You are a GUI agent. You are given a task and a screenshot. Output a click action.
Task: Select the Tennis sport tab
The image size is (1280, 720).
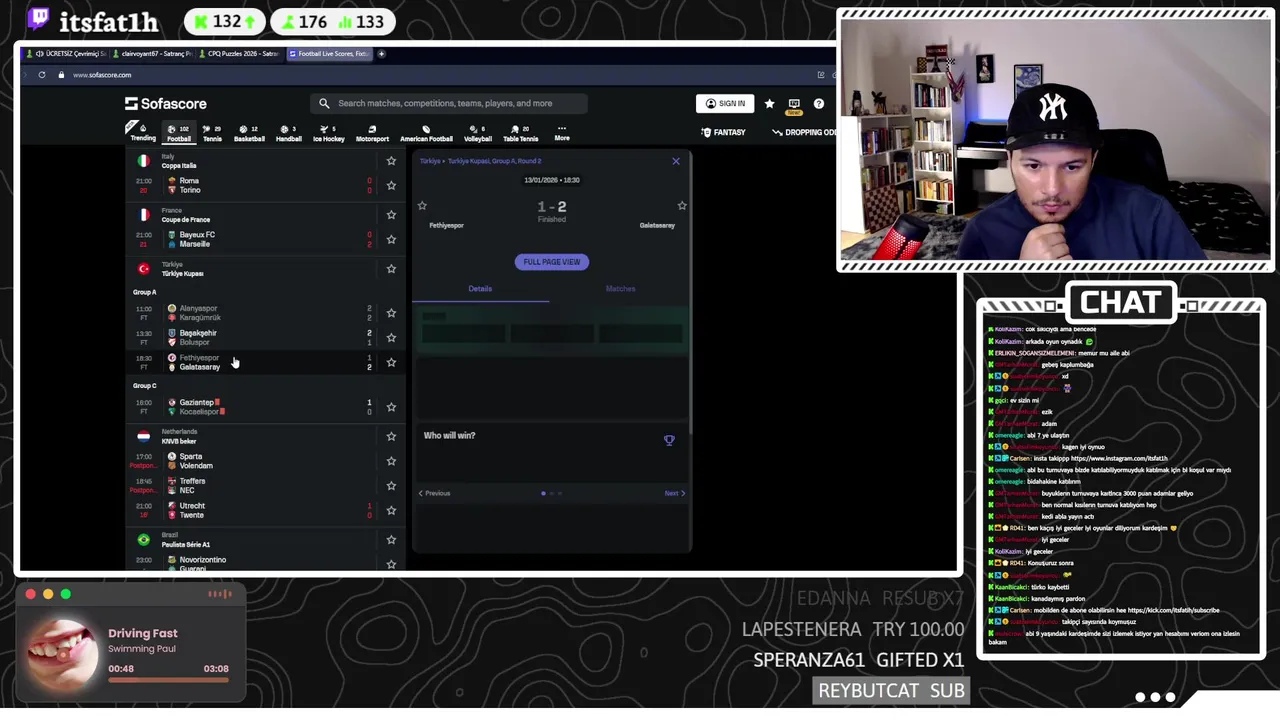click(x=212, y=133)
